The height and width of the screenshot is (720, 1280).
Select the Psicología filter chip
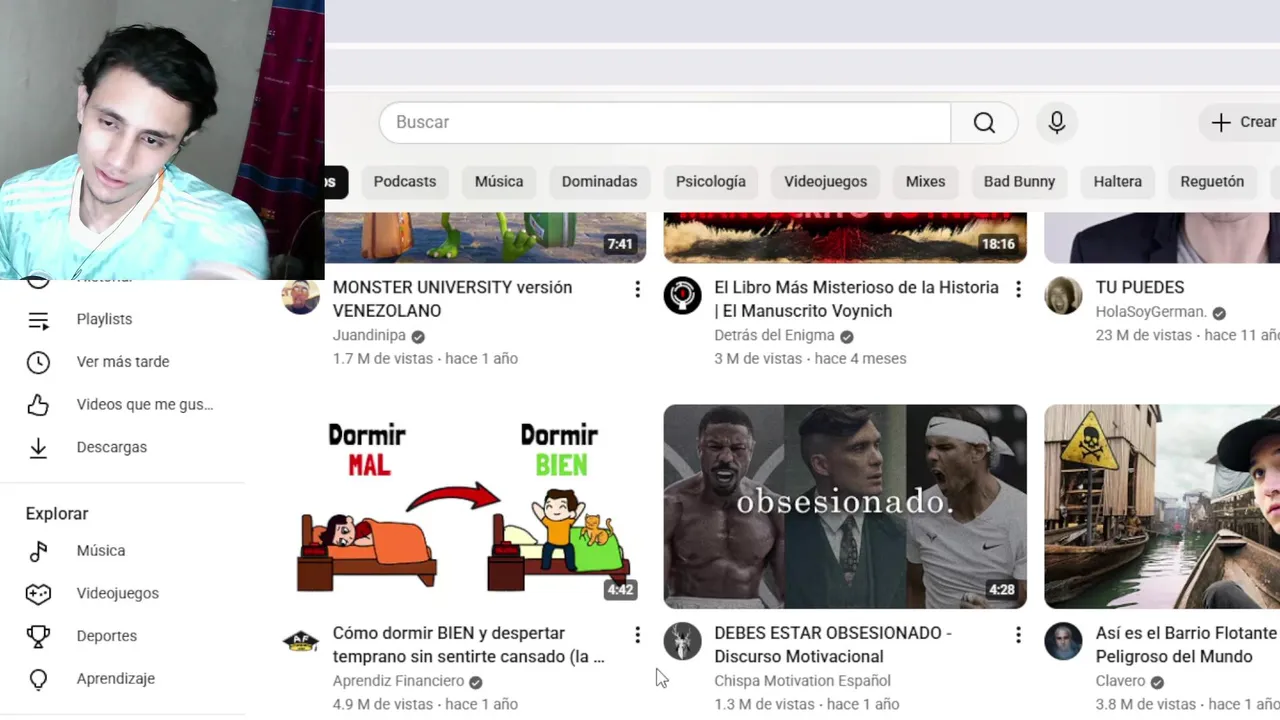(x=711, y=181)
